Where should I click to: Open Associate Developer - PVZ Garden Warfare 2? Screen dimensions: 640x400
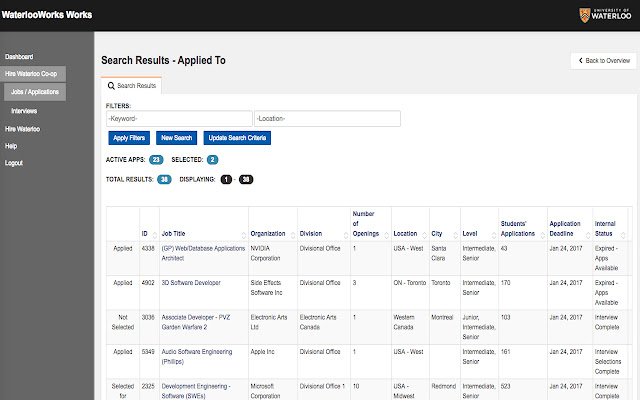[196, 322]
